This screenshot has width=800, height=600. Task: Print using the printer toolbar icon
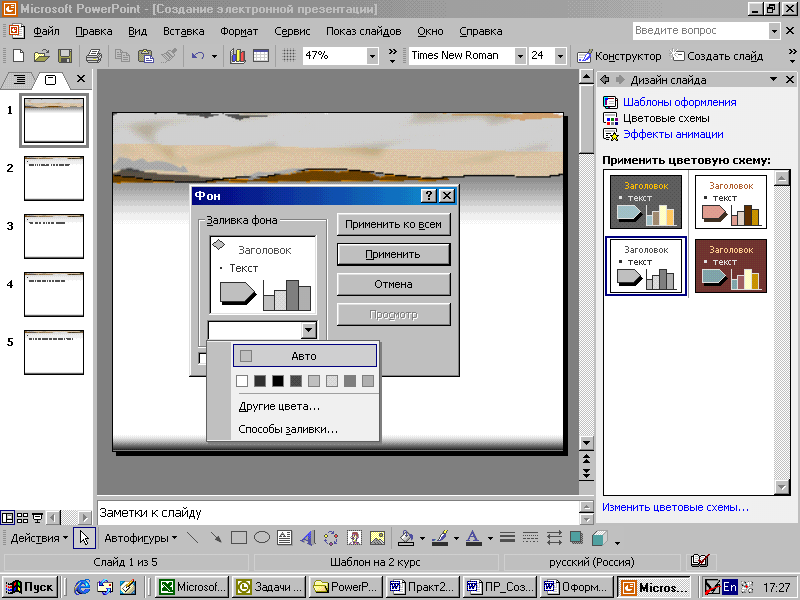click(93, 56)
